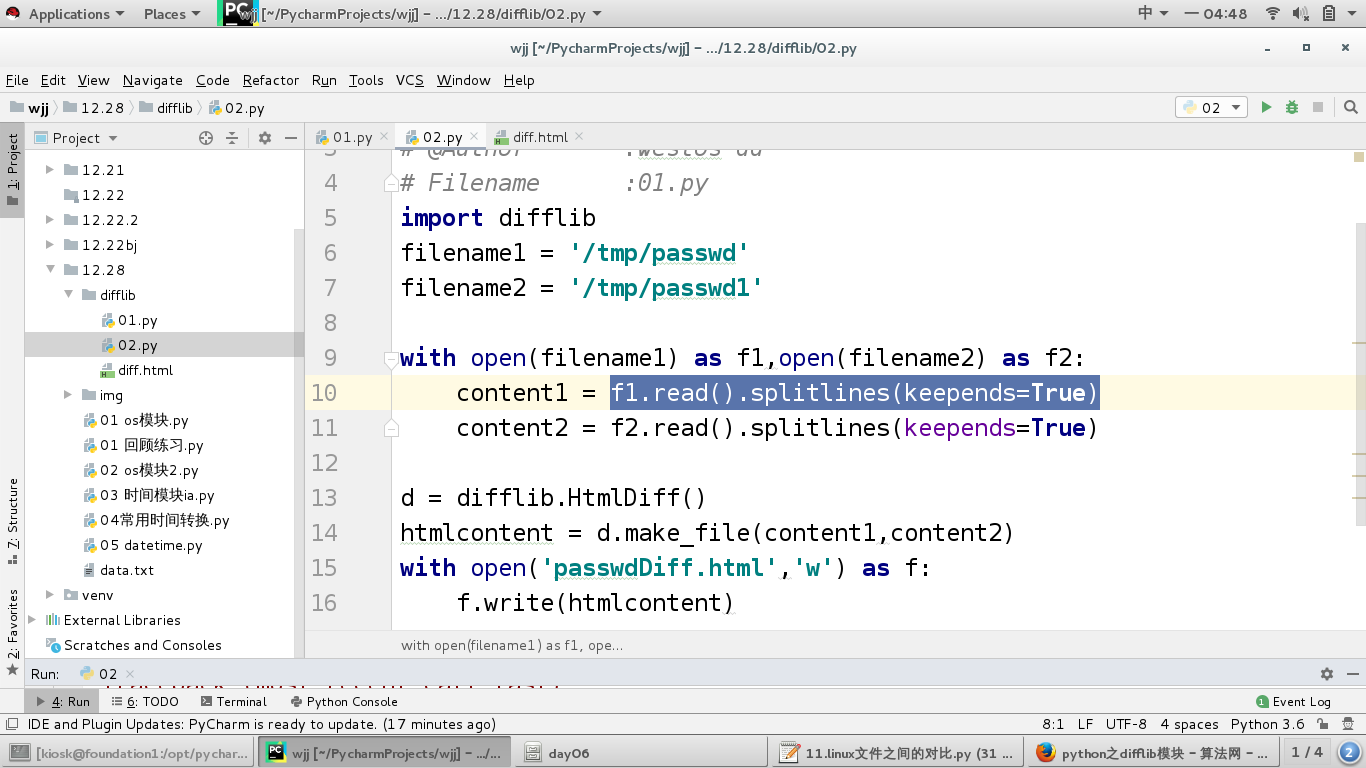1366x768 pixels.
Task: Expand the 12.22bj folder
Action: point(50,245)
